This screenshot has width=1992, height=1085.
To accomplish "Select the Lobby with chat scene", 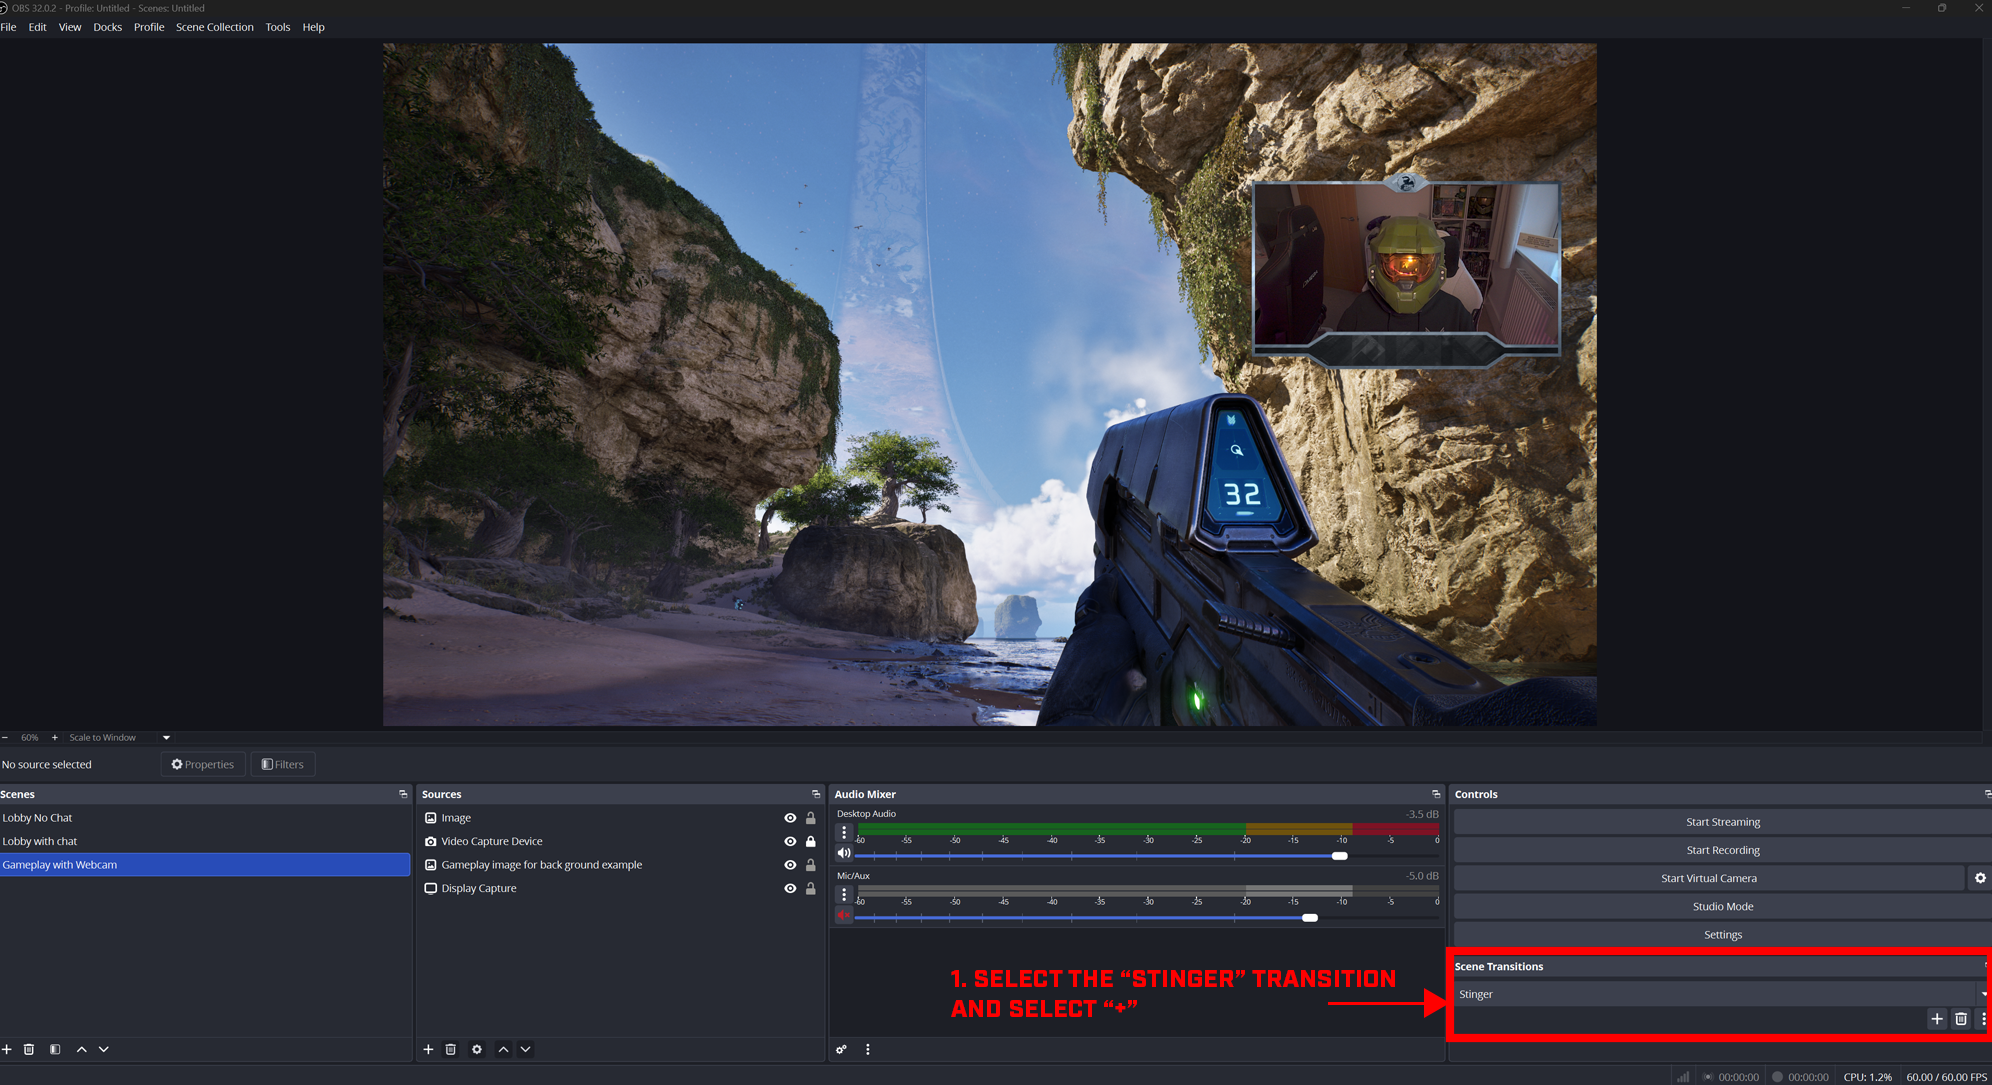I will pos(40,841).
